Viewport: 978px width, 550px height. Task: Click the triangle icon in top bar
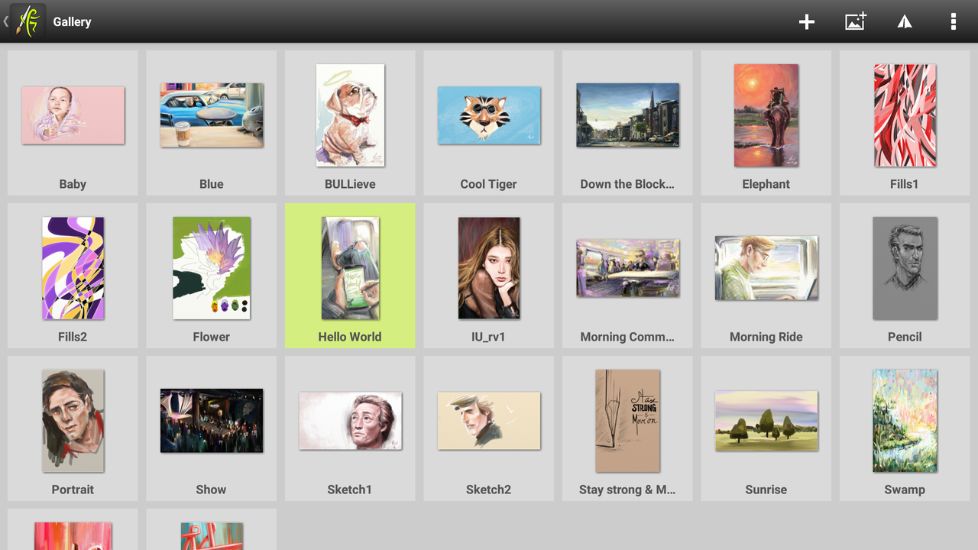[904, 22]
